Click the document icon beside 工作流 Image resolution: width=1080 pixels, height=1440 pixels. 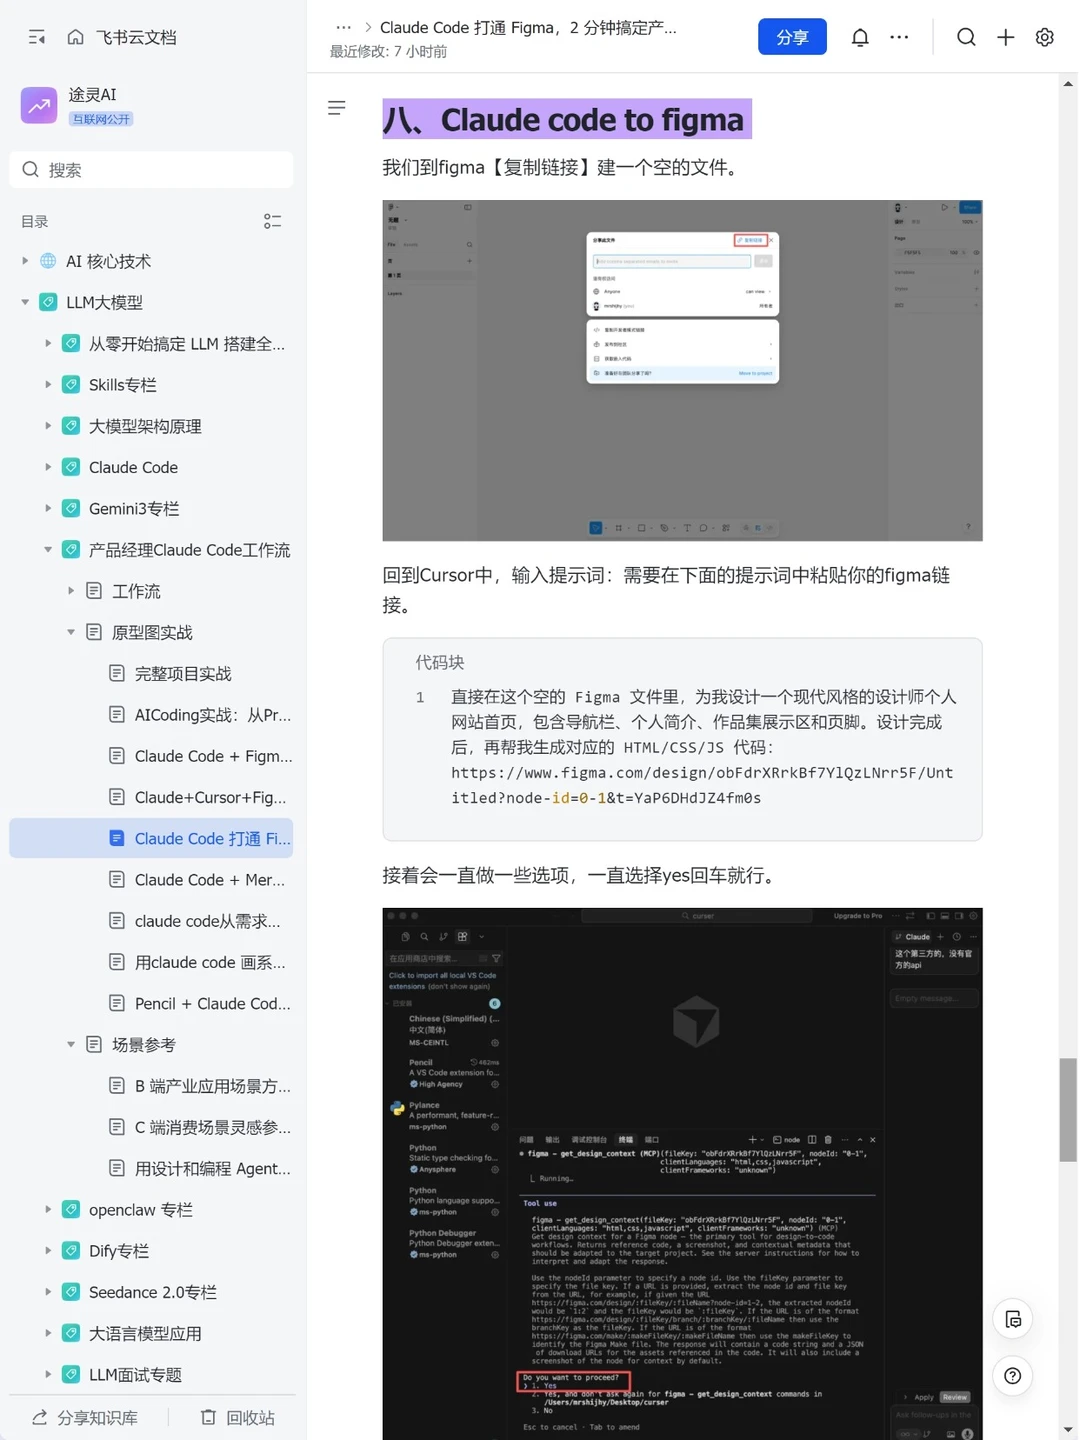pos(94,591)
